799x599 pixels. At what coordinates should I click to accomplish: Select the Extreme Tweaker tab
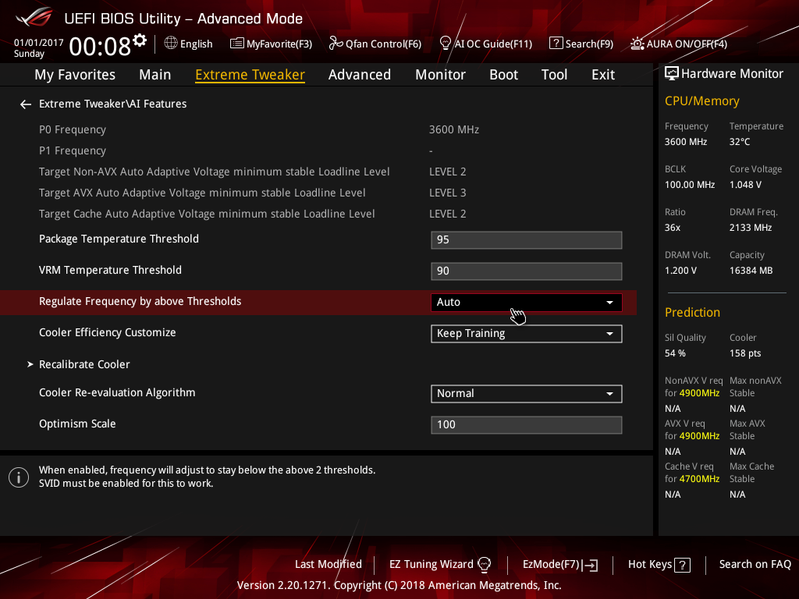[x=250, y=75]
